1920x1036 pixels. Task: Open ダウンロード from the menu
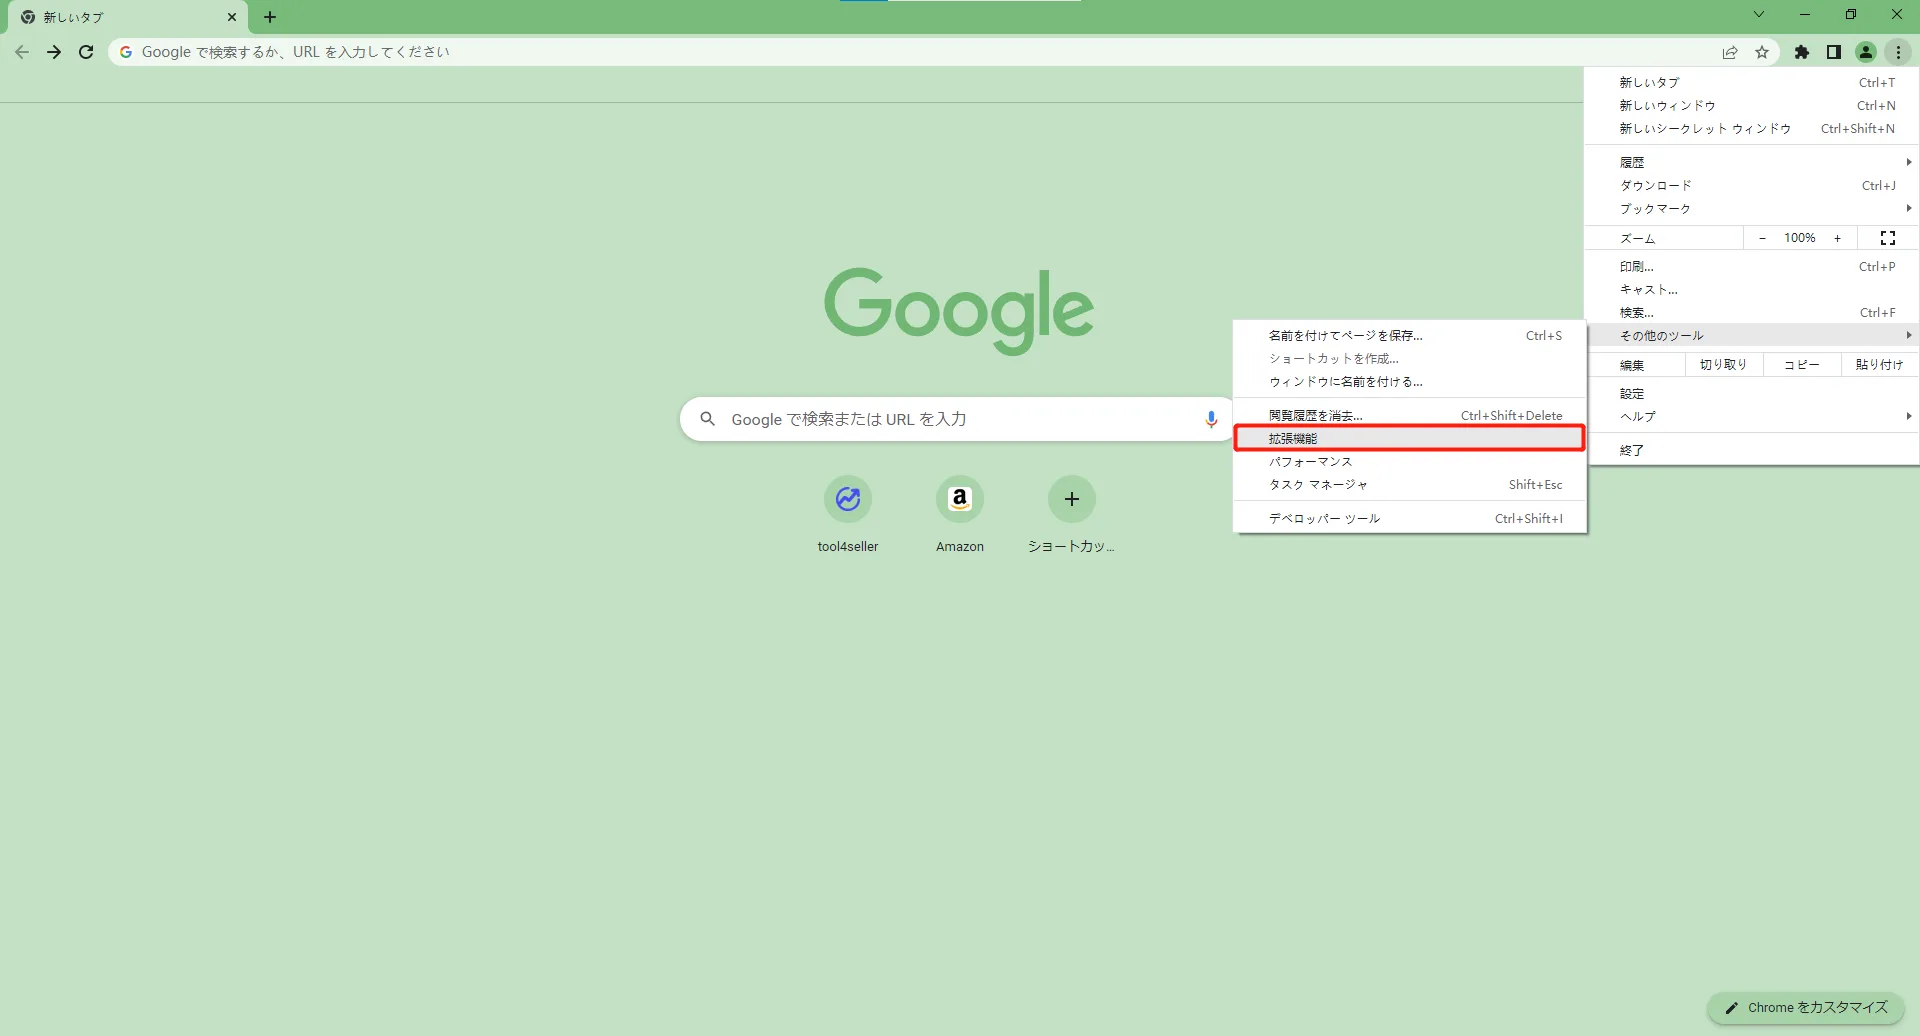click(1752, 185)
